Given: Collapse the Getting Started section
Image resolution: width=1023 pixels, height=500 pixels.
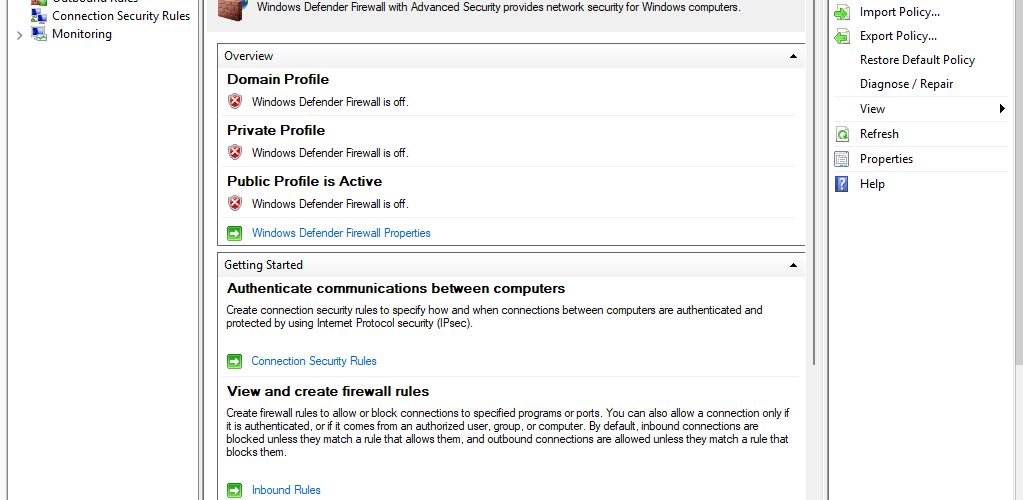Looking at the screenshot, I should point(793,265).
